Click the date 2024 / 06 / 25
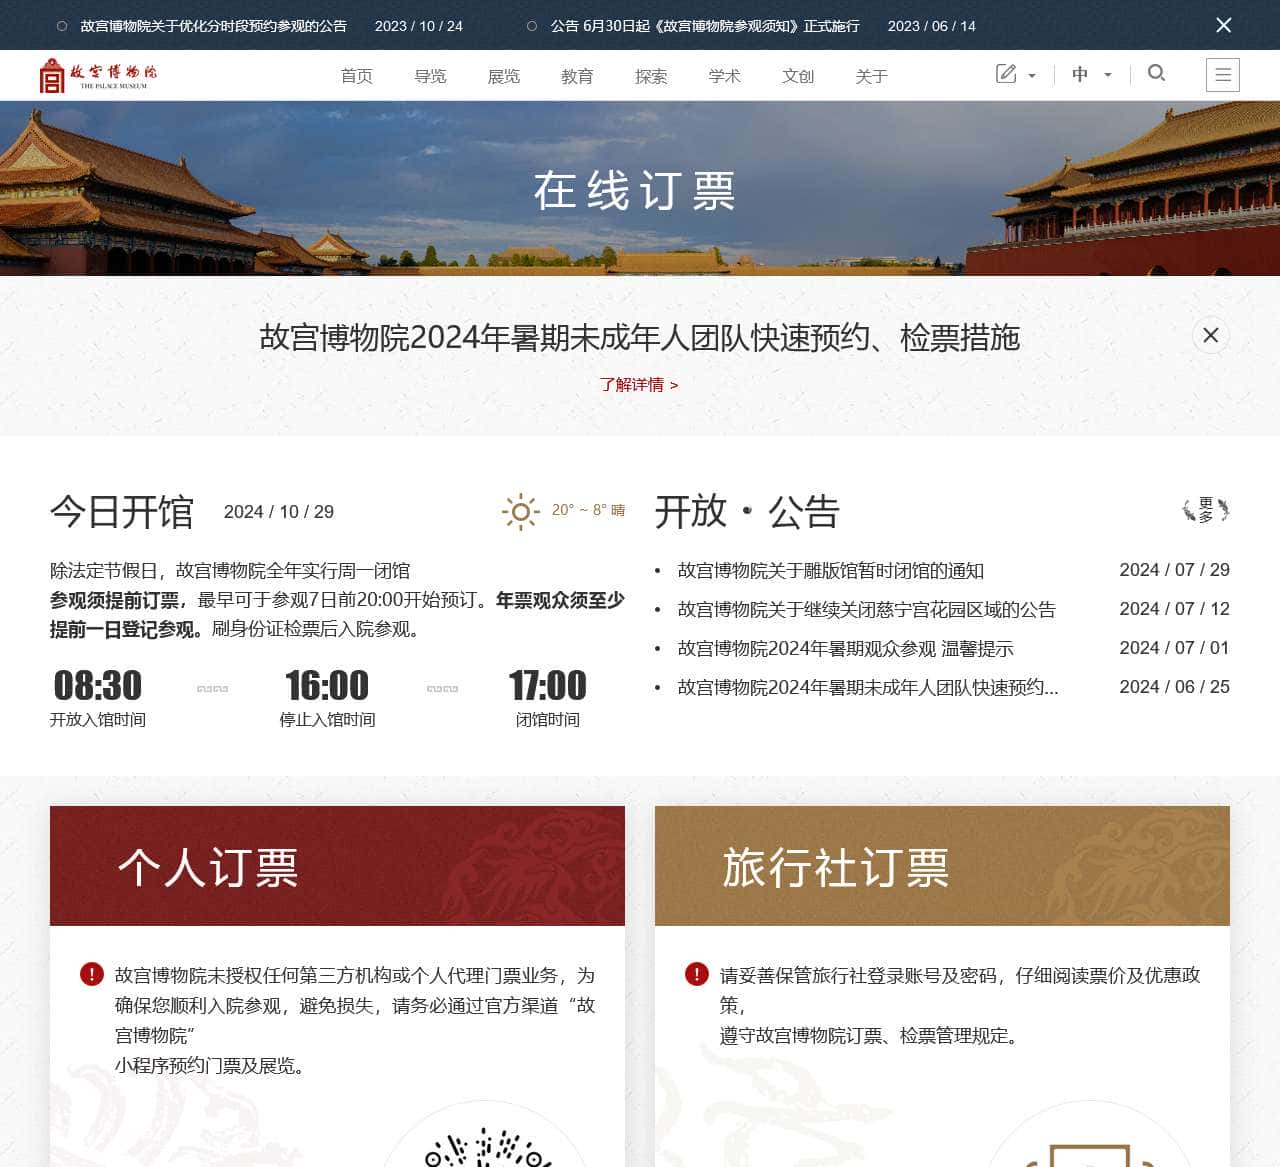1280x1167 pixels. click(x=1174, y=687)
